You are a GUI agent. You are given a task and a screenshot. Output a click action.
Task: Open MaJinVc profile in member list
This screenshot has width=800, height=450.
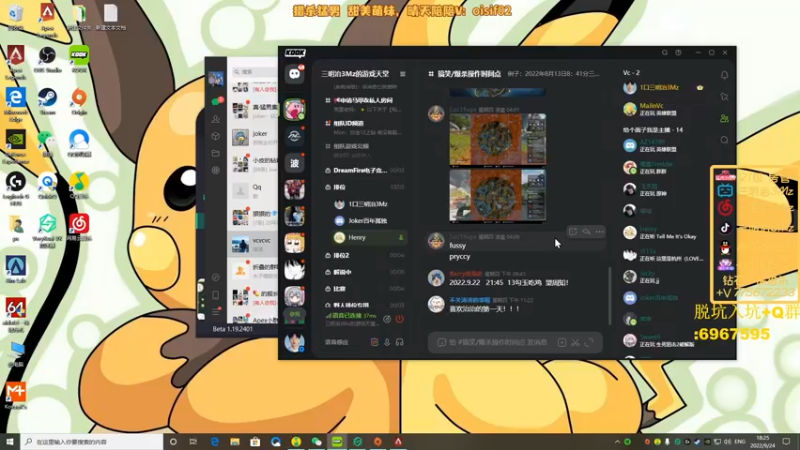point(665,109)
